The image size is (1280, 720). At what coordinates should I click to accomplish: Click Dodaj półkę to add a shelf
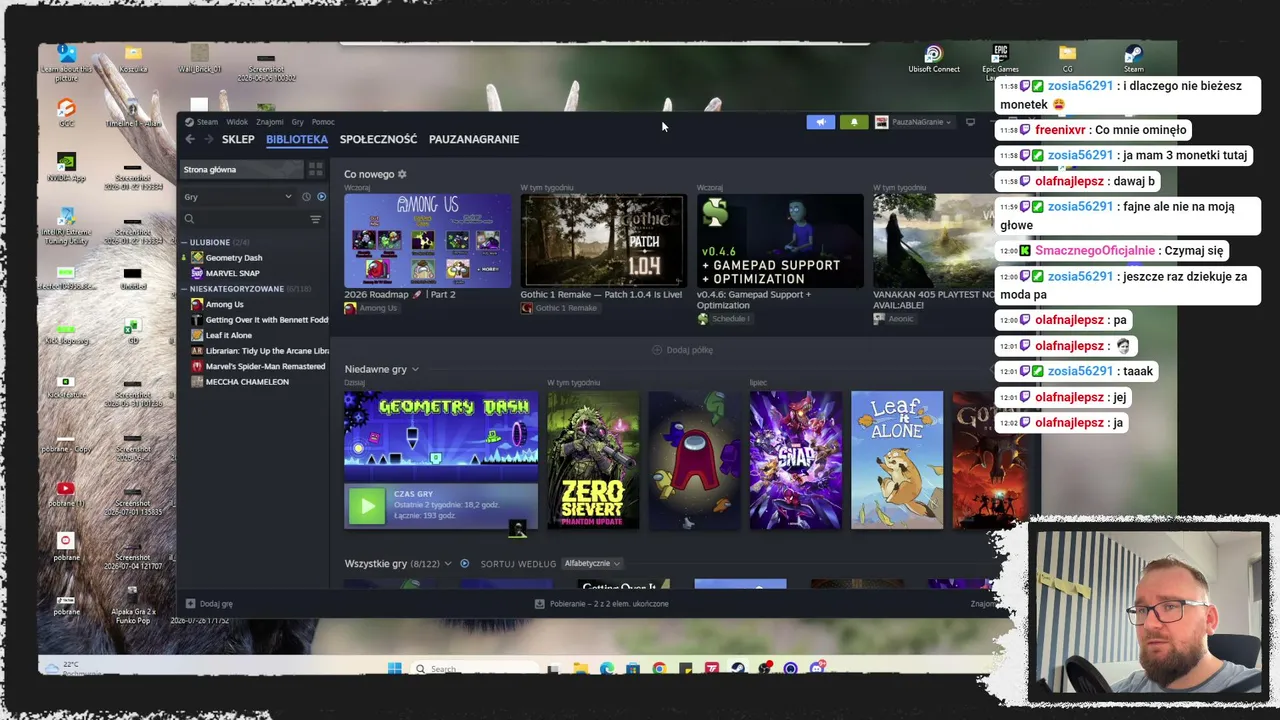pyautogui.click(x=682, y=350)
